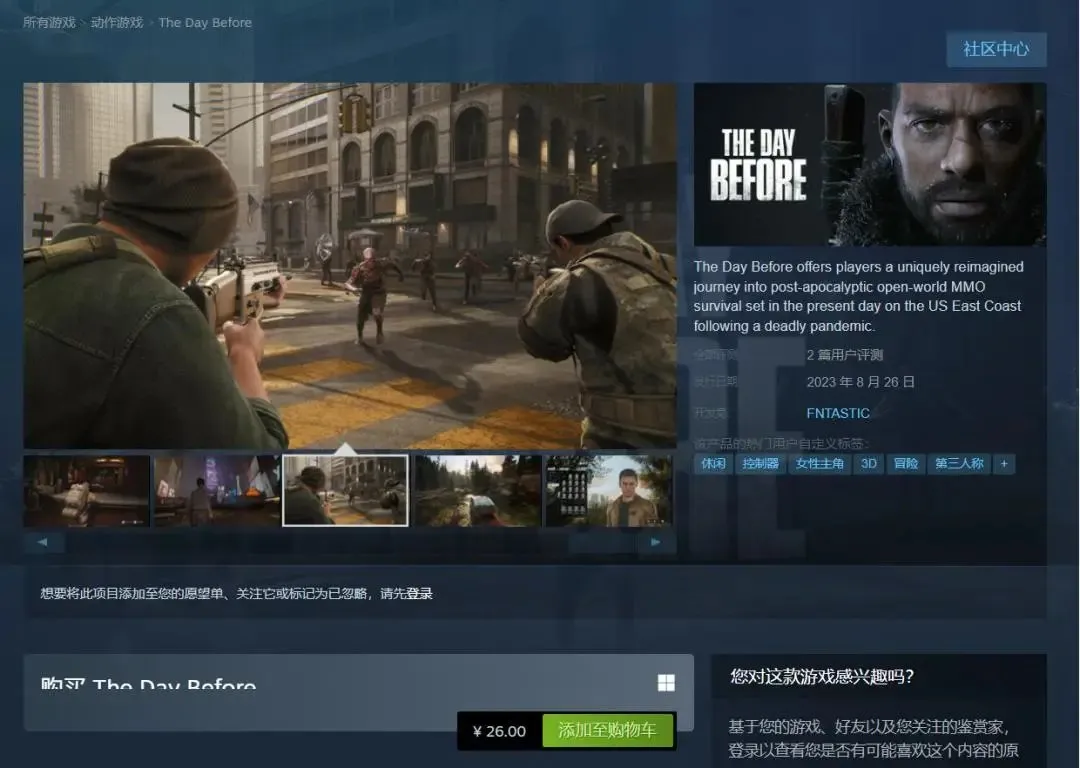Click the 休闲 tag

click(x=713, y=464)
